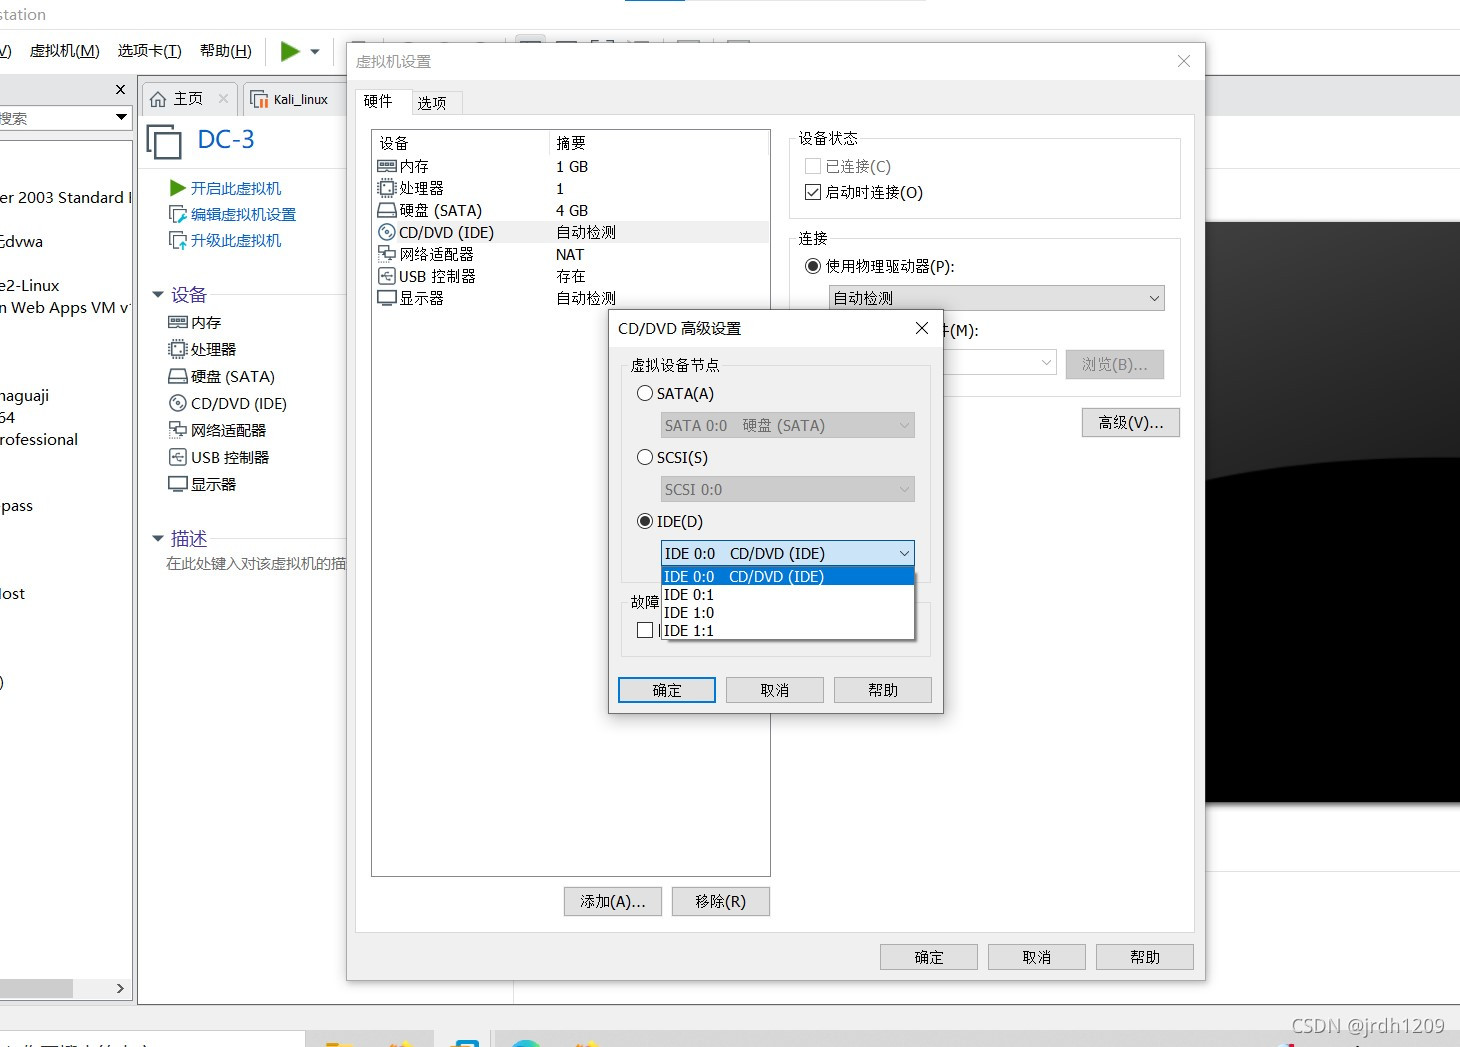Click USB 控制器 icon in settings hardware table
Screen dimensions: 1460x1047
(387, 276)
